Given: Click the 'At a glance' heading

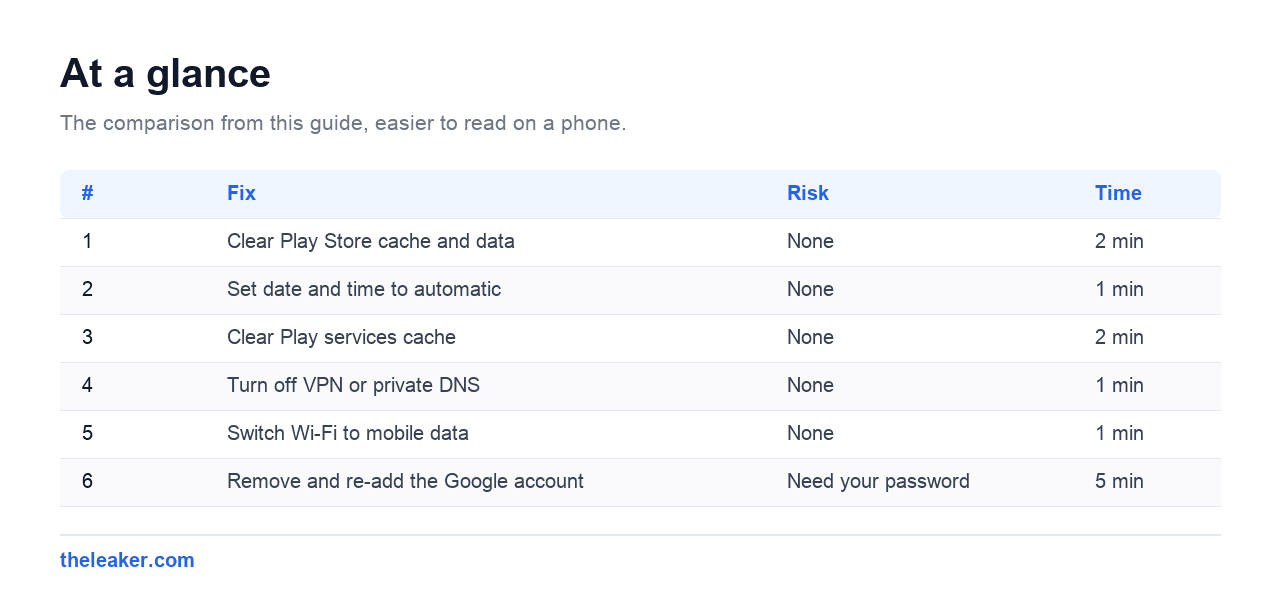Looking at the screenshot, I should click(165, 74).
